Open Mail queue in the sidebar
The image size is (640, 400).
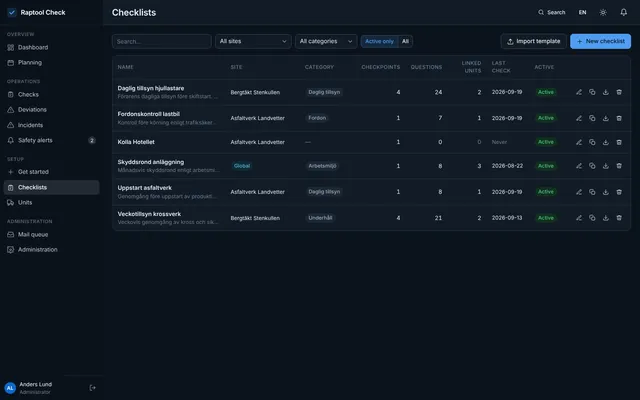click(51, 234)
